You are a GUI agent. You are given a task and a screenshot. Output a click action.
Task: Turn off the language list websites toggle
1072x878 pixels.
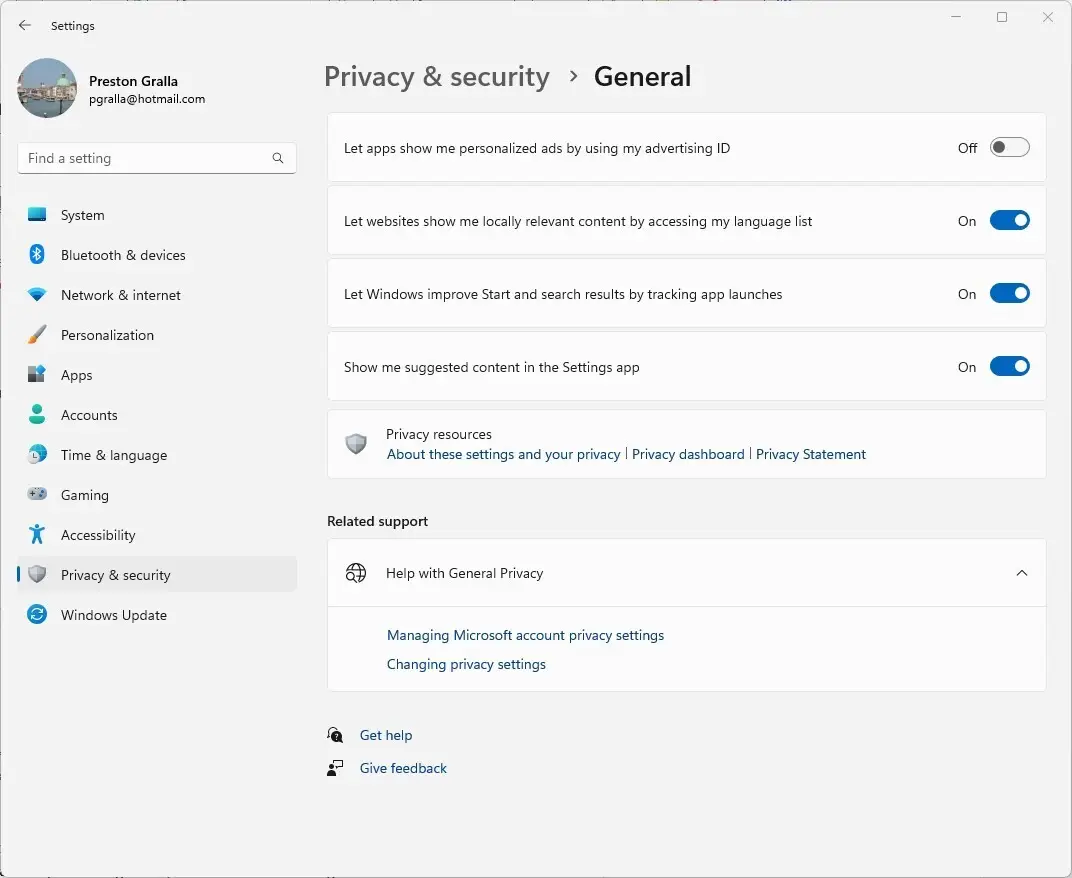click(1009, 220)
